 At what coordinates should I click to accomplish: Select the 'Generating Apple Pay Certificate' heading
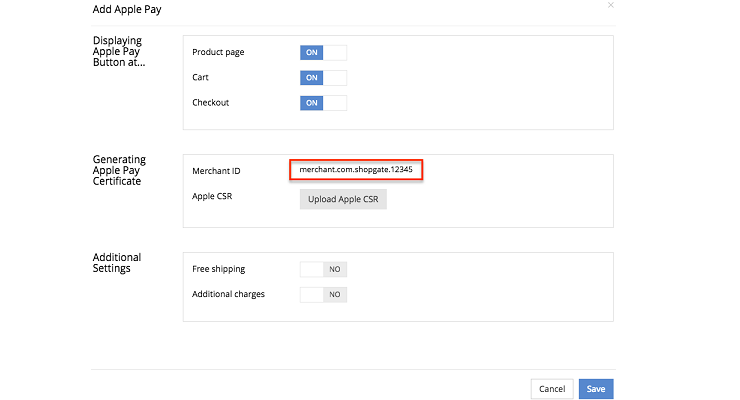click(119, 170)
